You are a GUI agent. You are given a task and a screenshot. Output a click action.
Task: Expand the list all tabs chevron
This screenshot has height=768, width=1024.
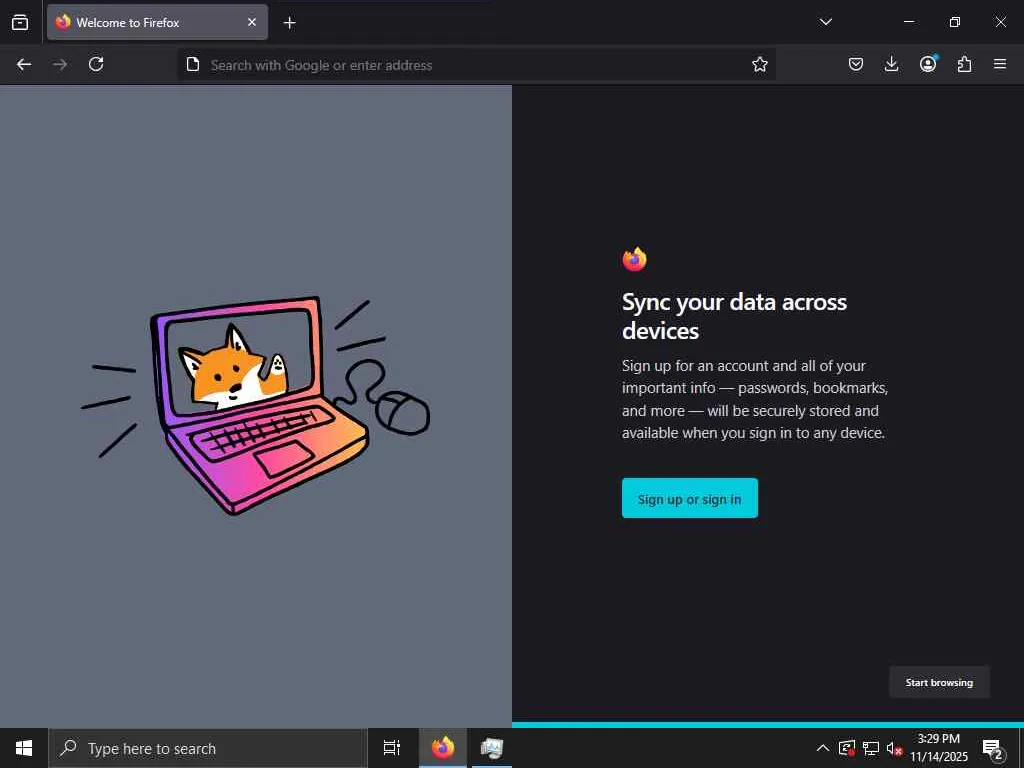825,22
